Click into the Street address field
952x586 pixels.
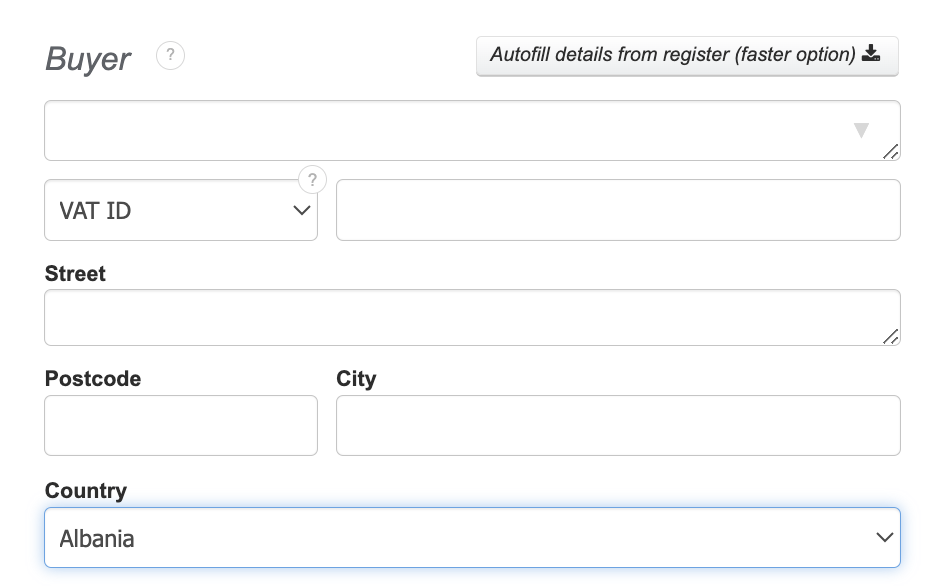(x=460, y=318)
